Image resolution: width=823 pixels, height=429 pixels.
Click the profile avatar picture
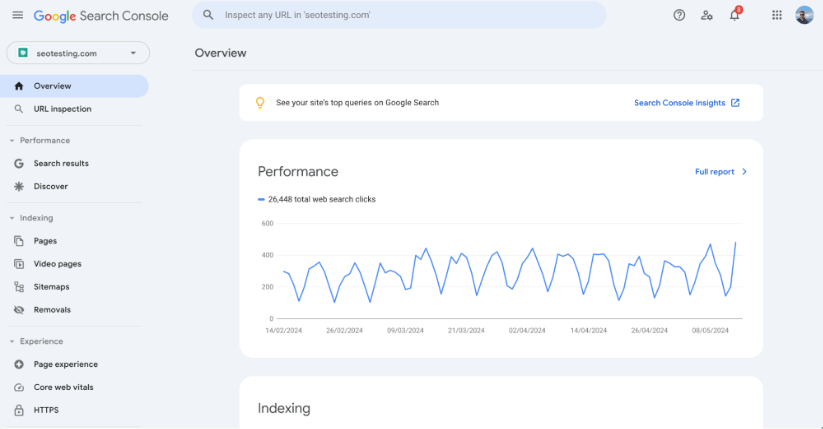[x=804, y=15]
